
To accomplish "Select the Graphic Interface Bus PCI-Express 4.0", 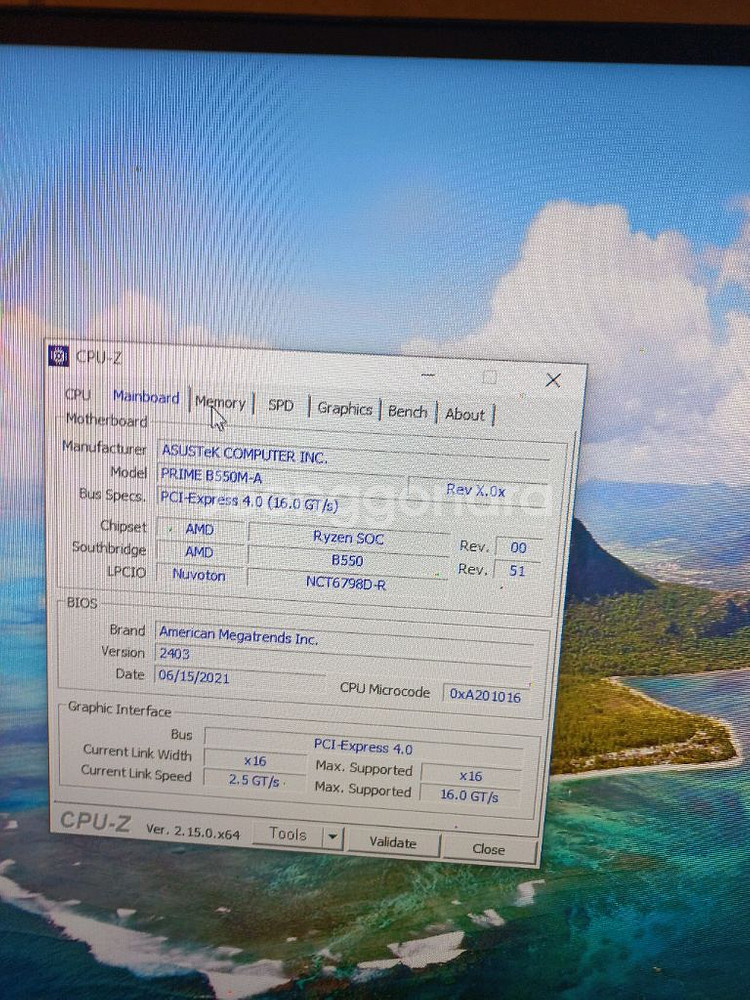I will coord(364,745).
